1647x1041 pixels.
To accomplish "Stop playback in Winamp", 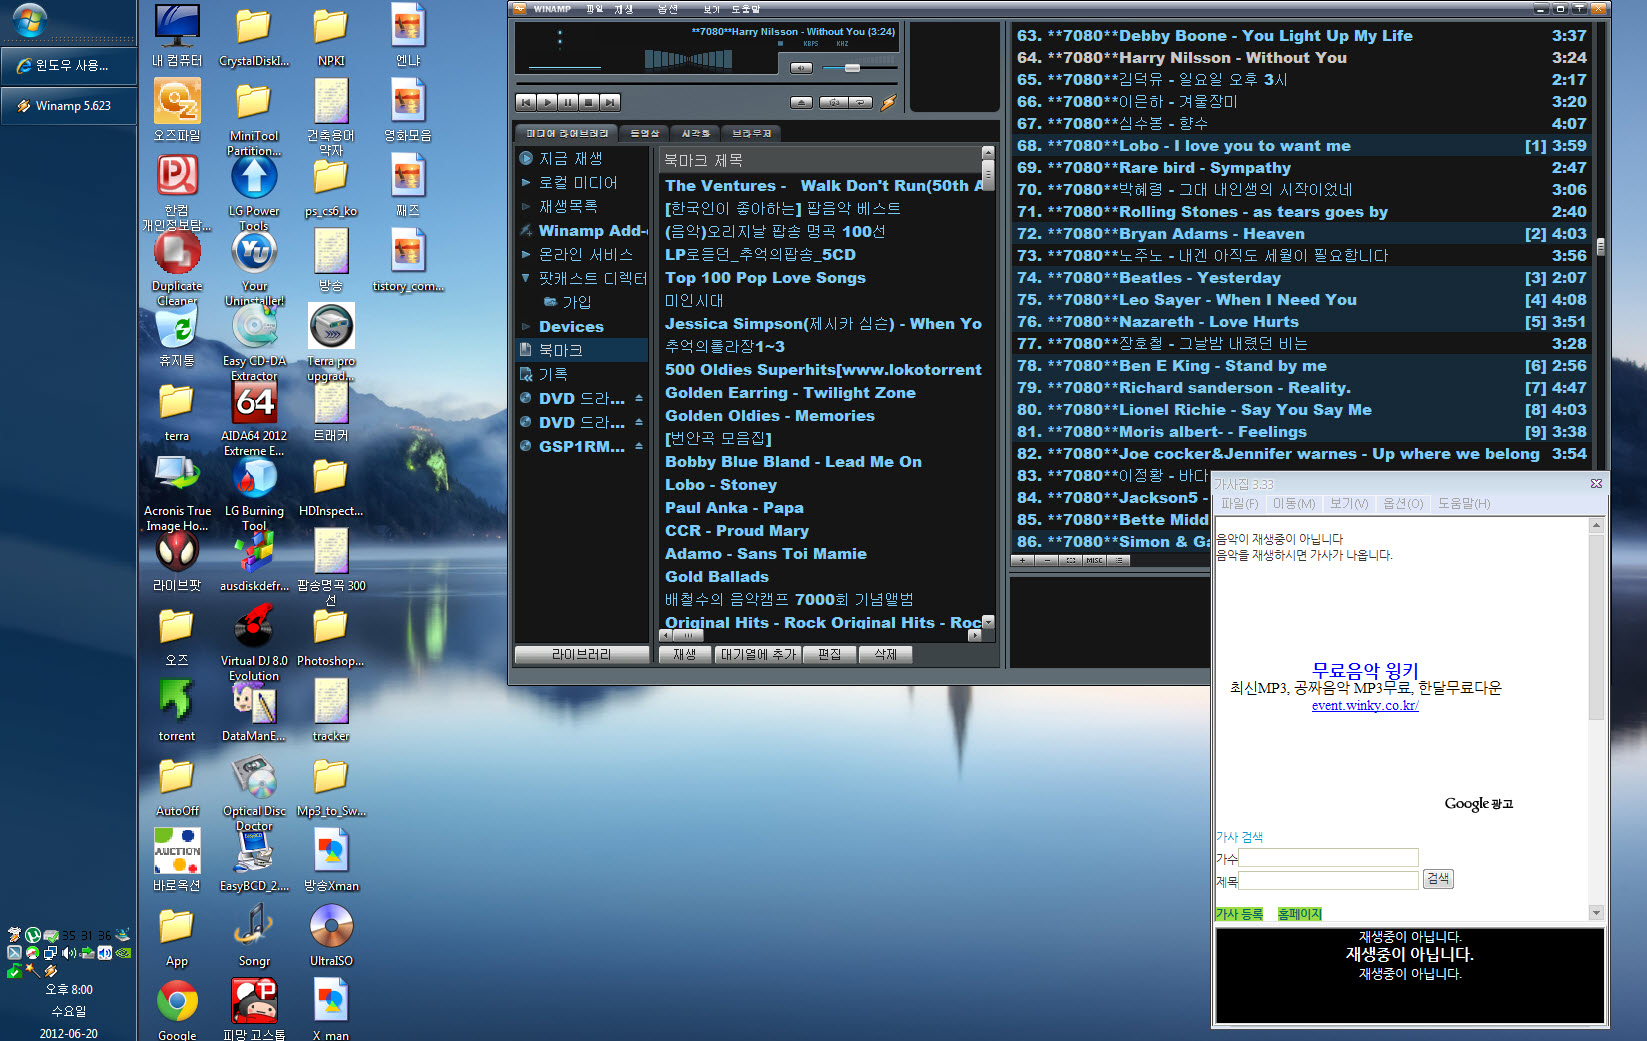I will coord(589,102).
